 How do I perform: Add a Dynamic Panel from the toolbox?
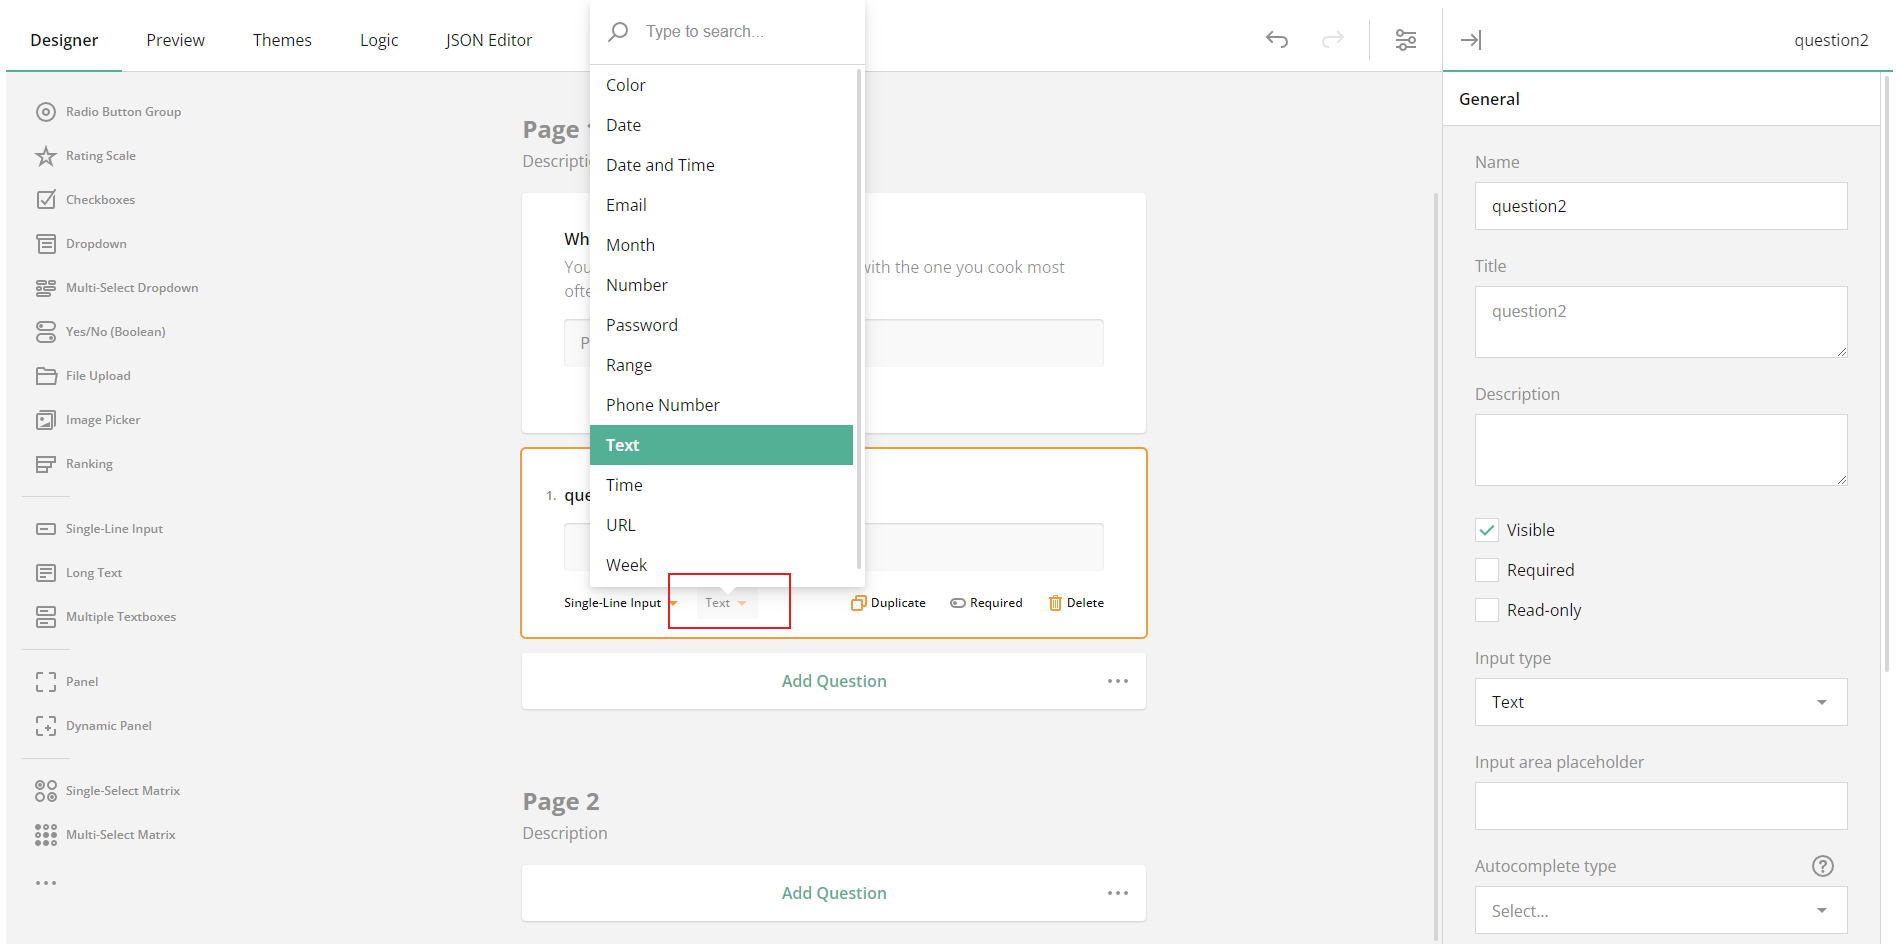pyautogui.click(x=107, y=725)
